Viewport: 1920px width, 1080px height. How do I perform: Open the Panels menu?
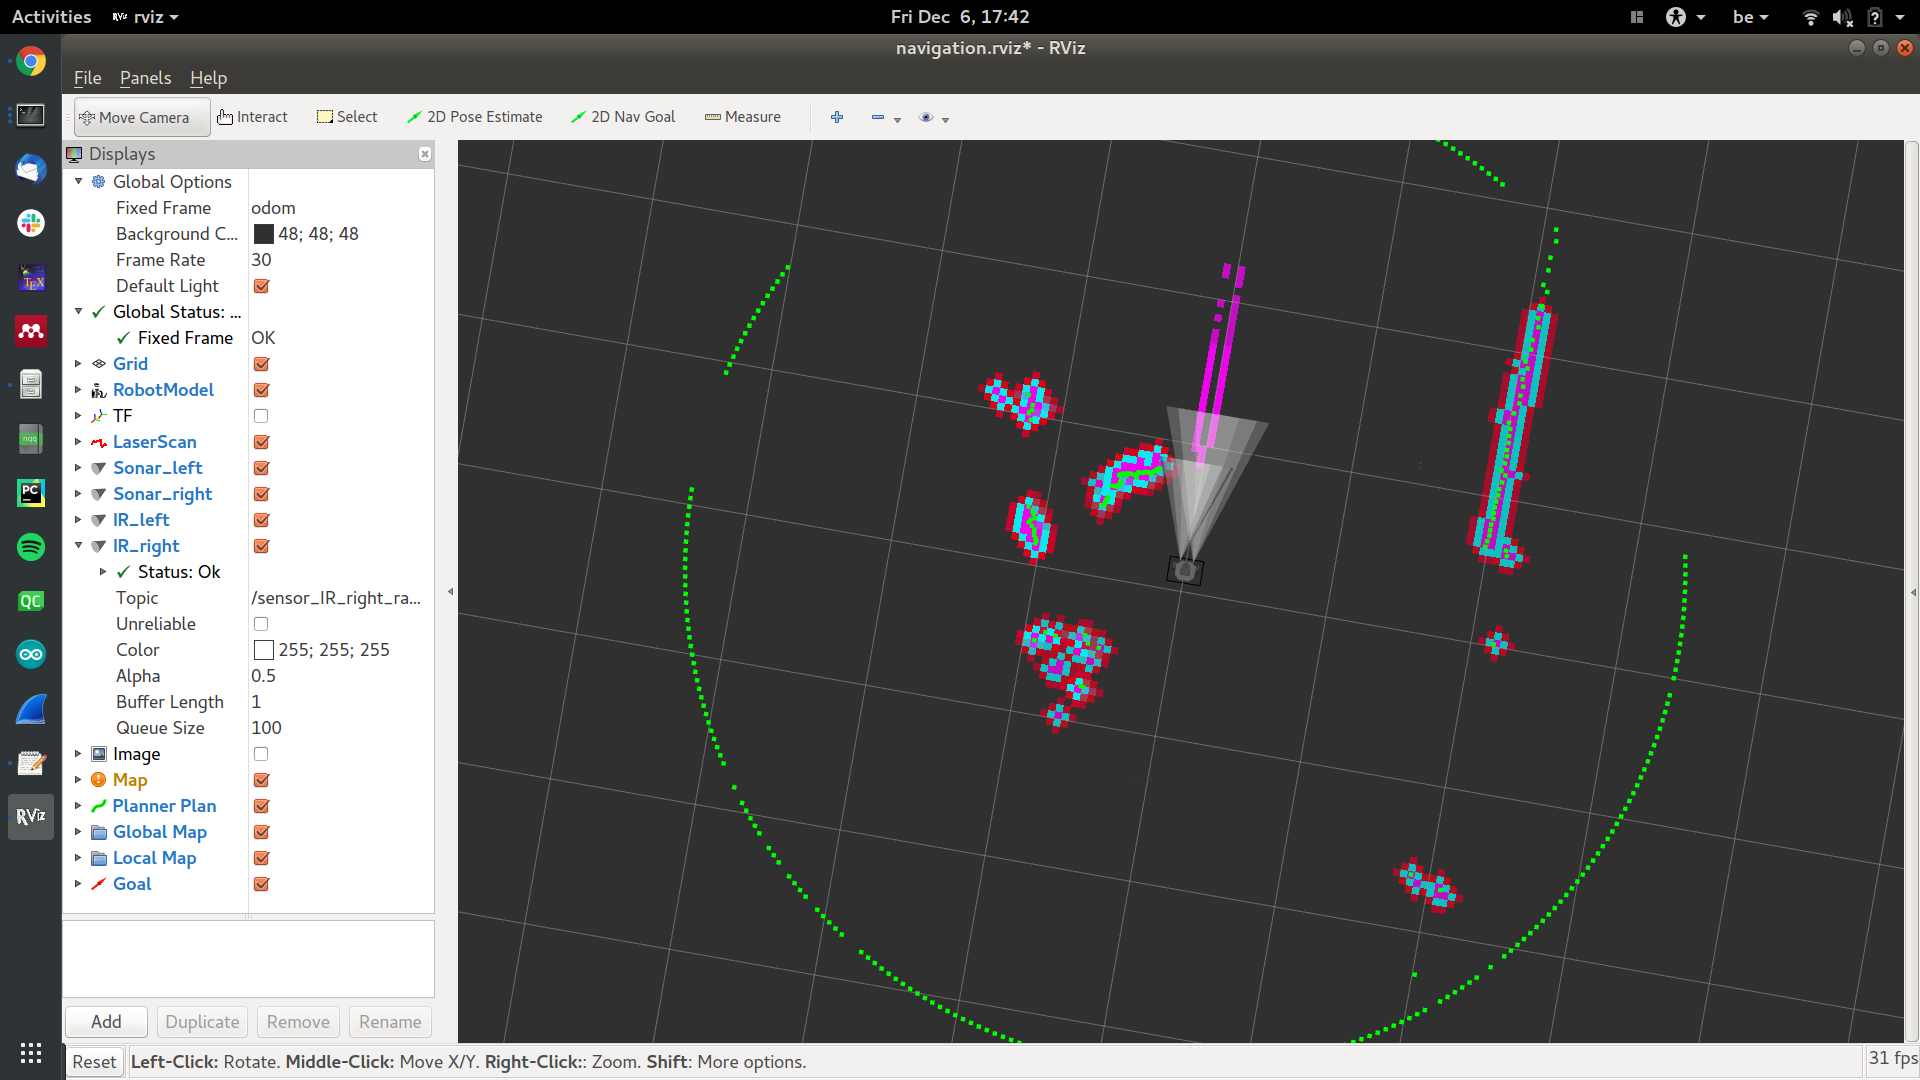[145, 78]
